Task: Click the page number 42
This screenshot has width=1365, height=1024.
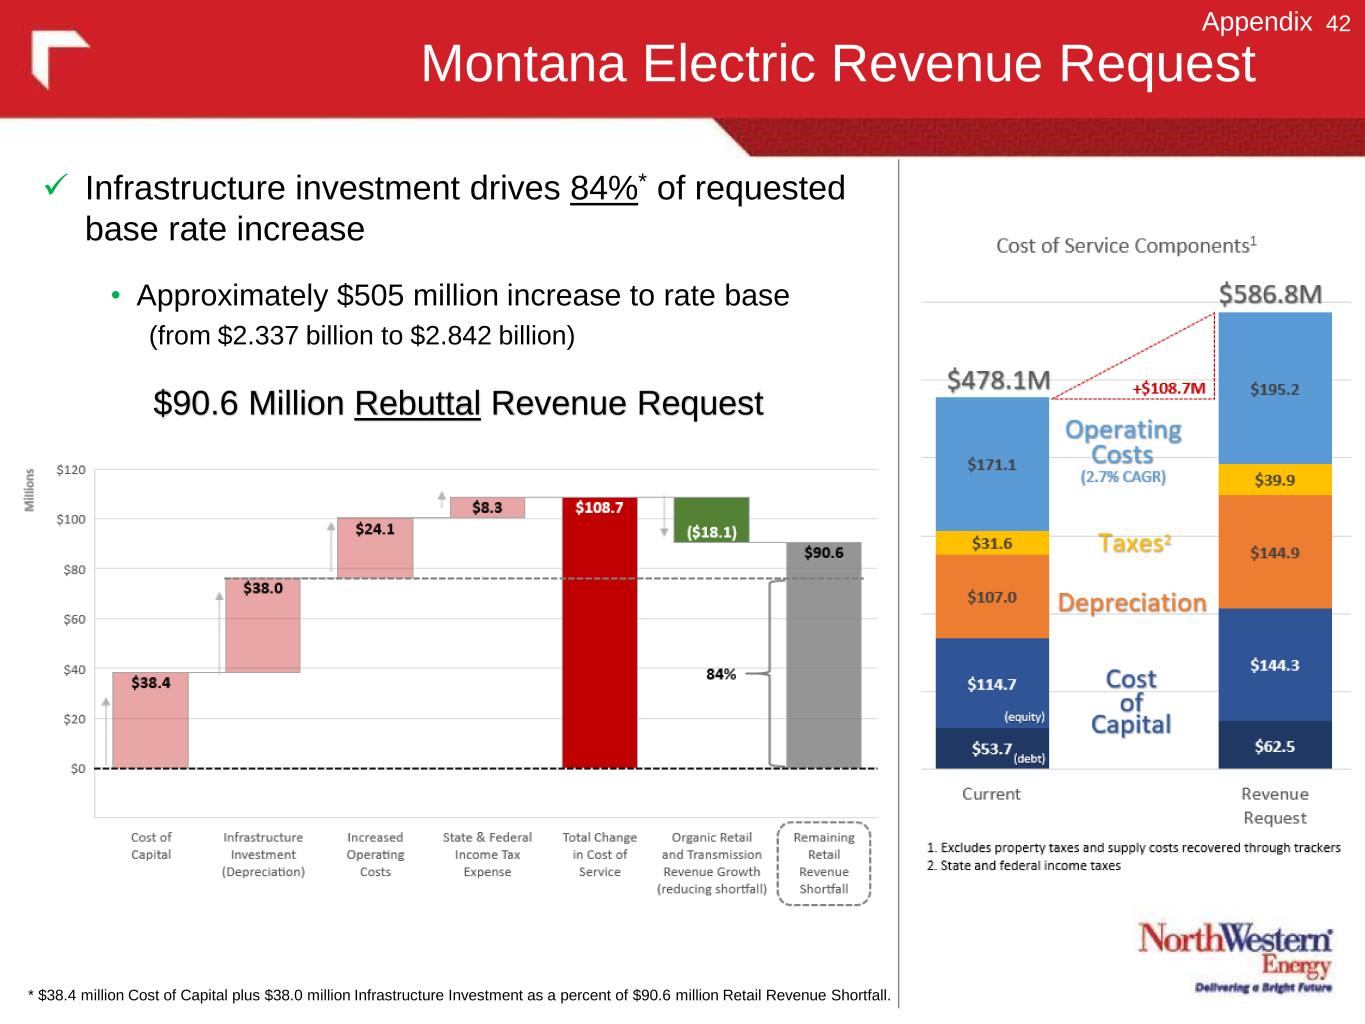Action: [1338, 23]
